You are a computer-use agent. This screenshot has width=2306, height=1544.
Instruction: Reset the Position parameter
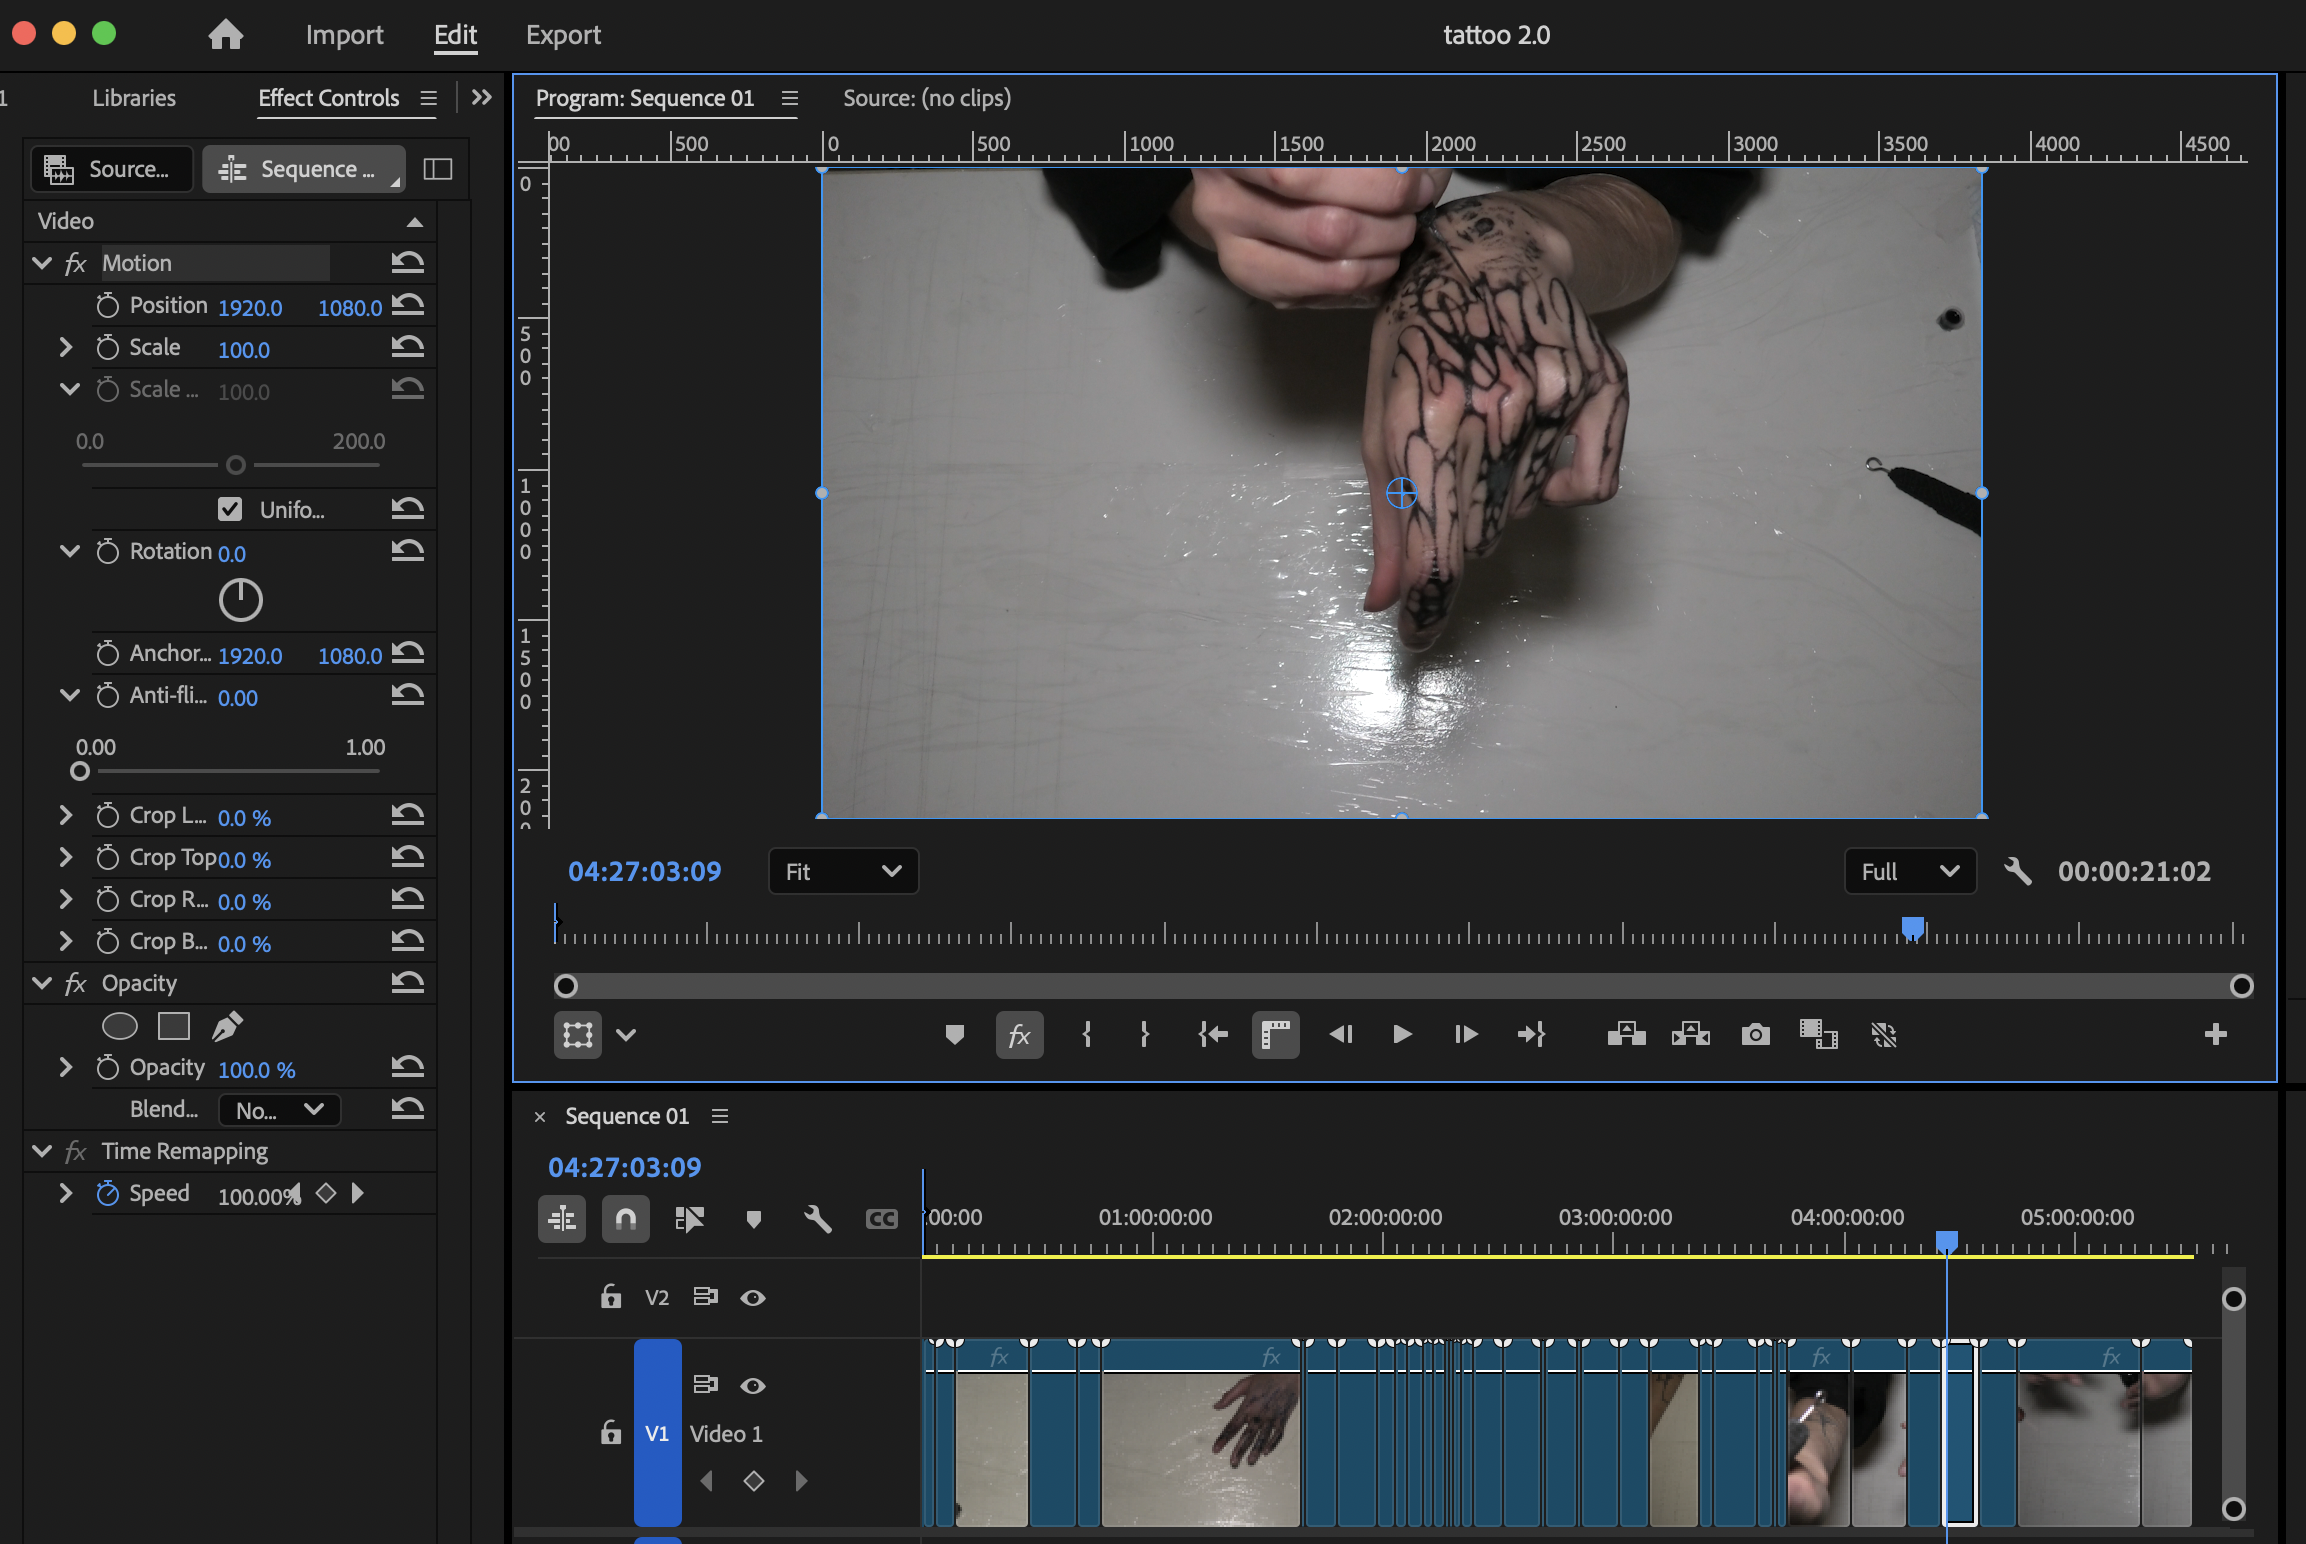[407, 305]
